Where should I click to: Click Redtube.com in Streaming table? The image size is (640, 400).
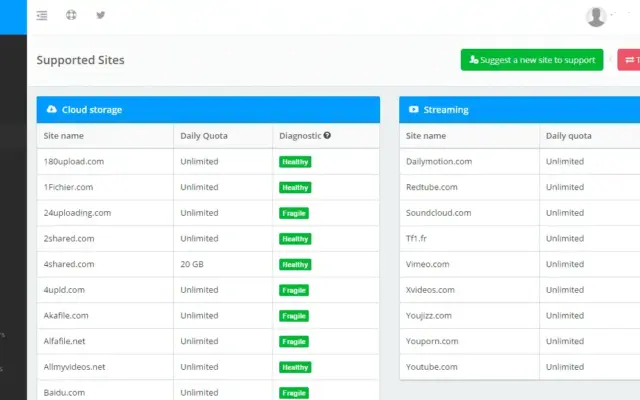pos(431,187)
